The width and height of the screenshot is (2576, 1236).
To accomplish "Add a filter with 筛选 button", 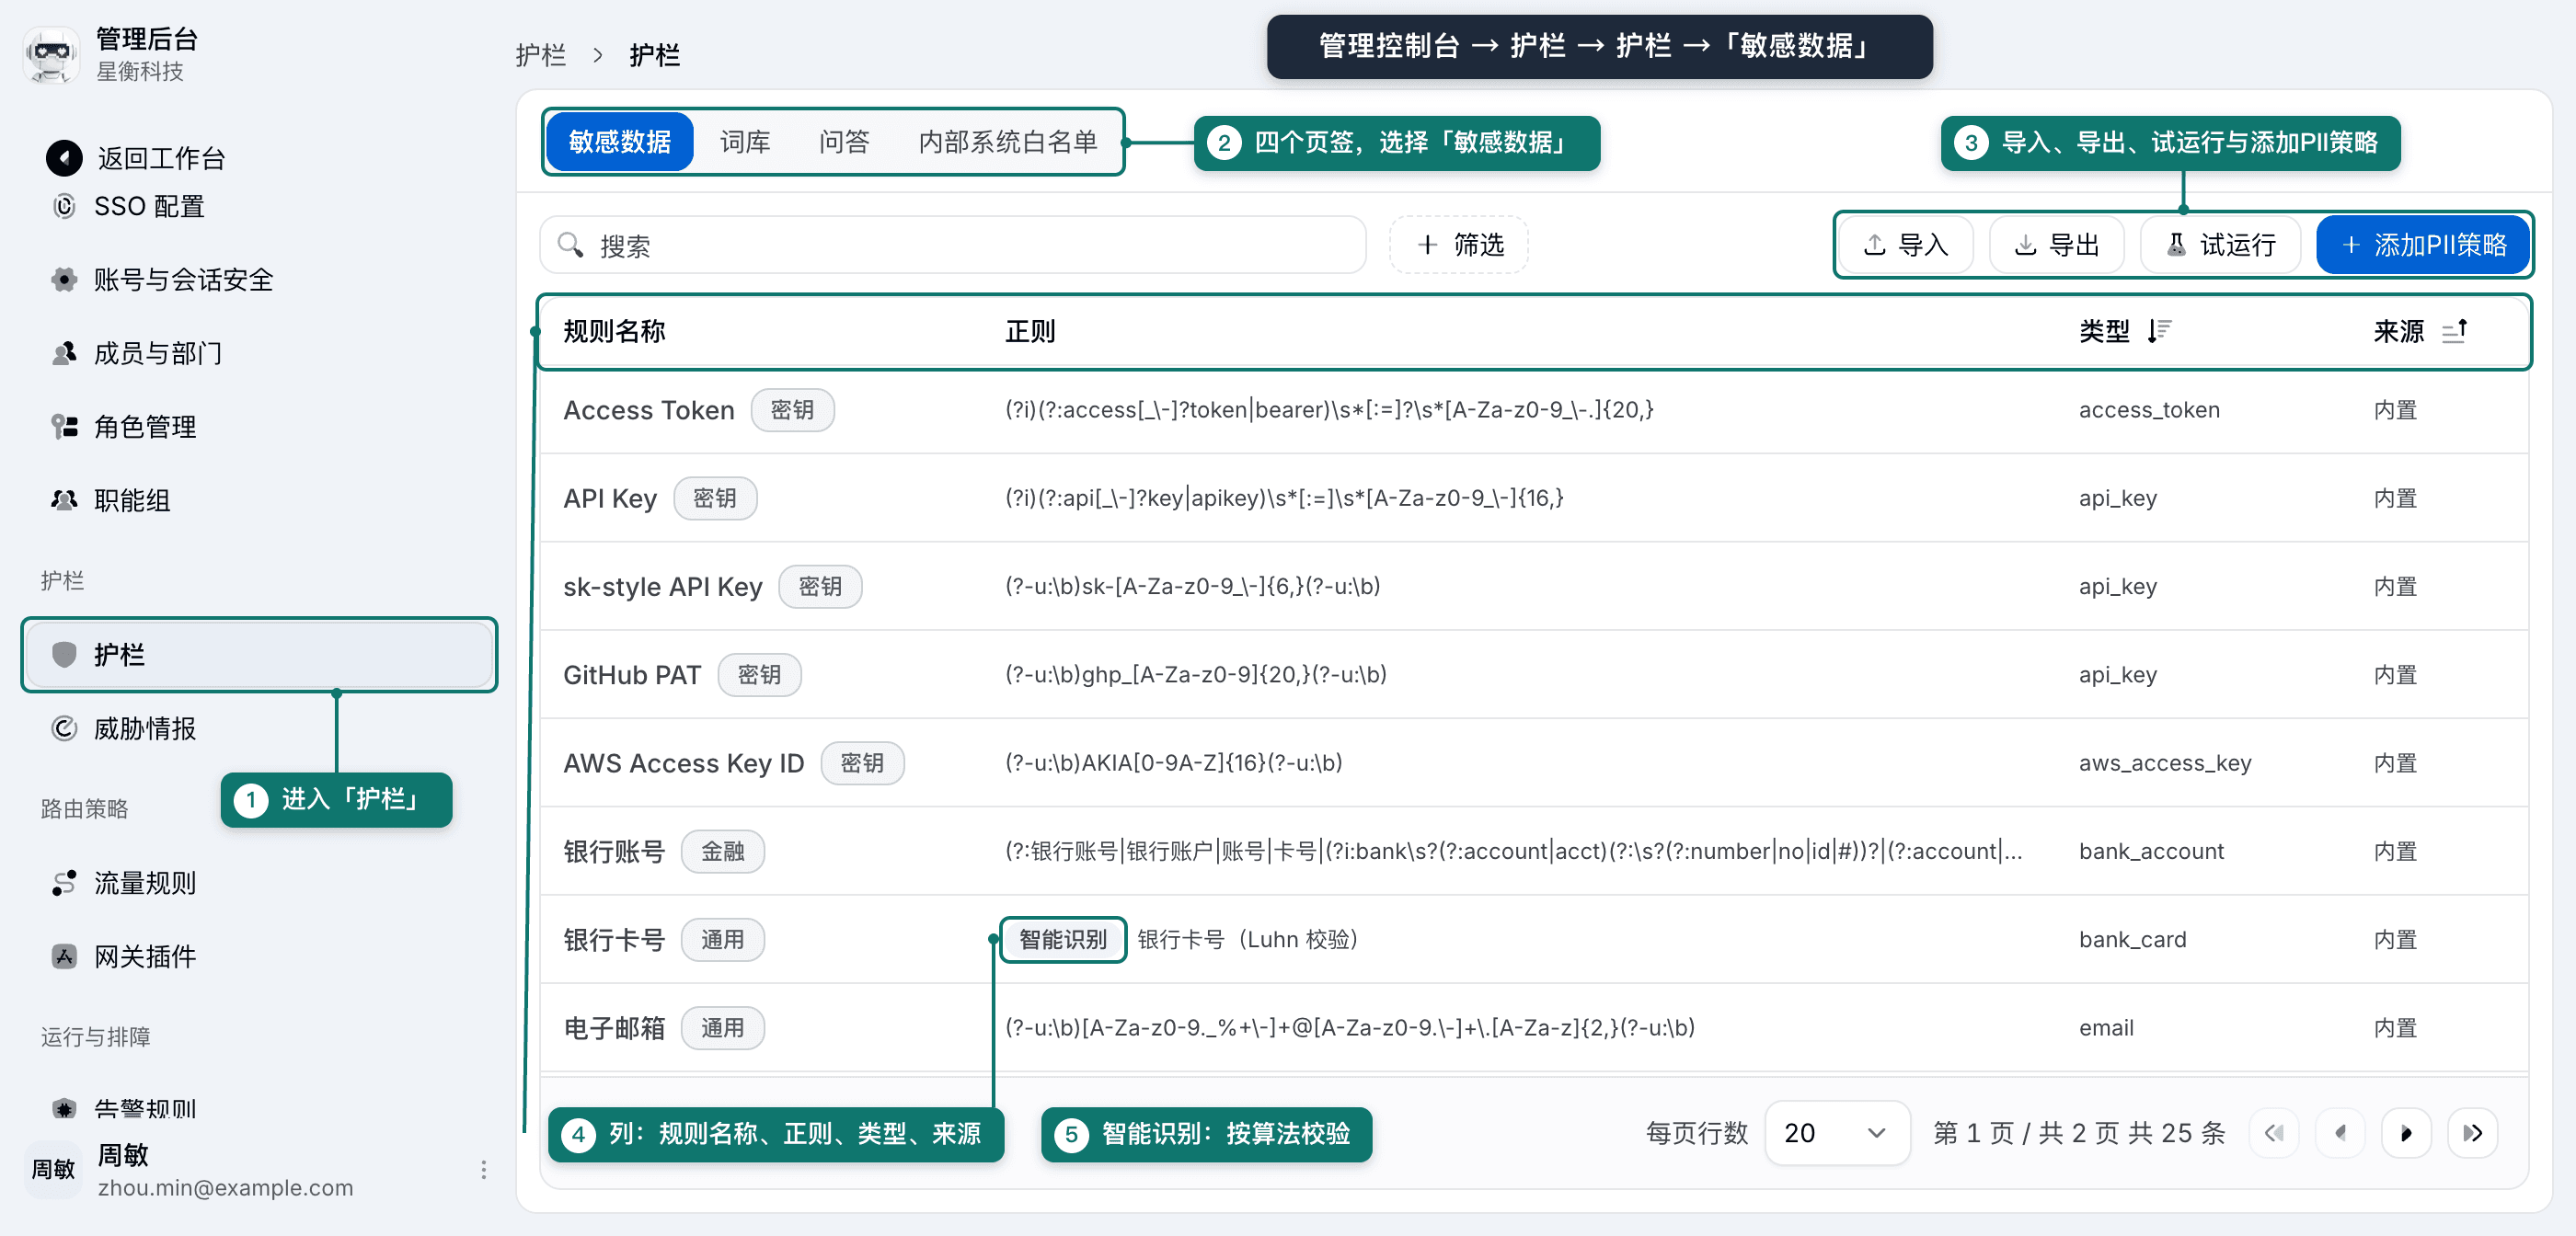I will [x=1459, y=245].
